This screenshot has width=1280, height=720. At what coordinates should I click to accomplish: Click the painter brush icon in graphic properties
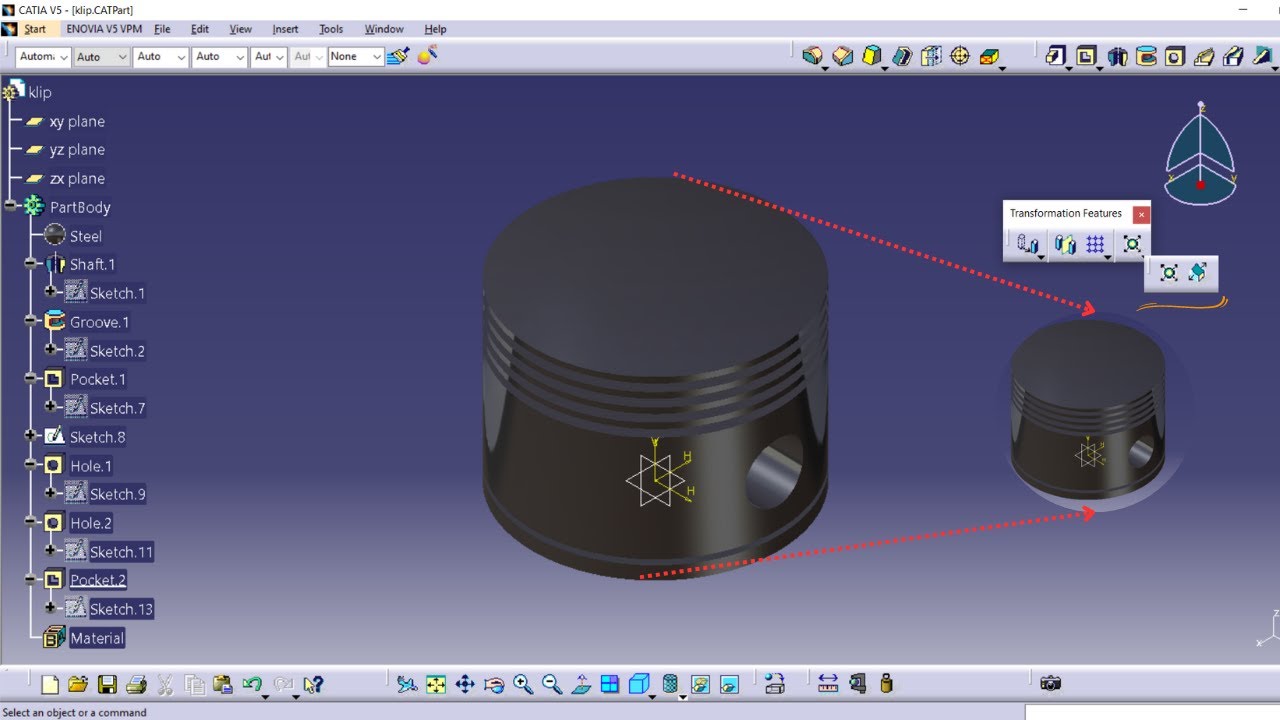tap(398, 56)
